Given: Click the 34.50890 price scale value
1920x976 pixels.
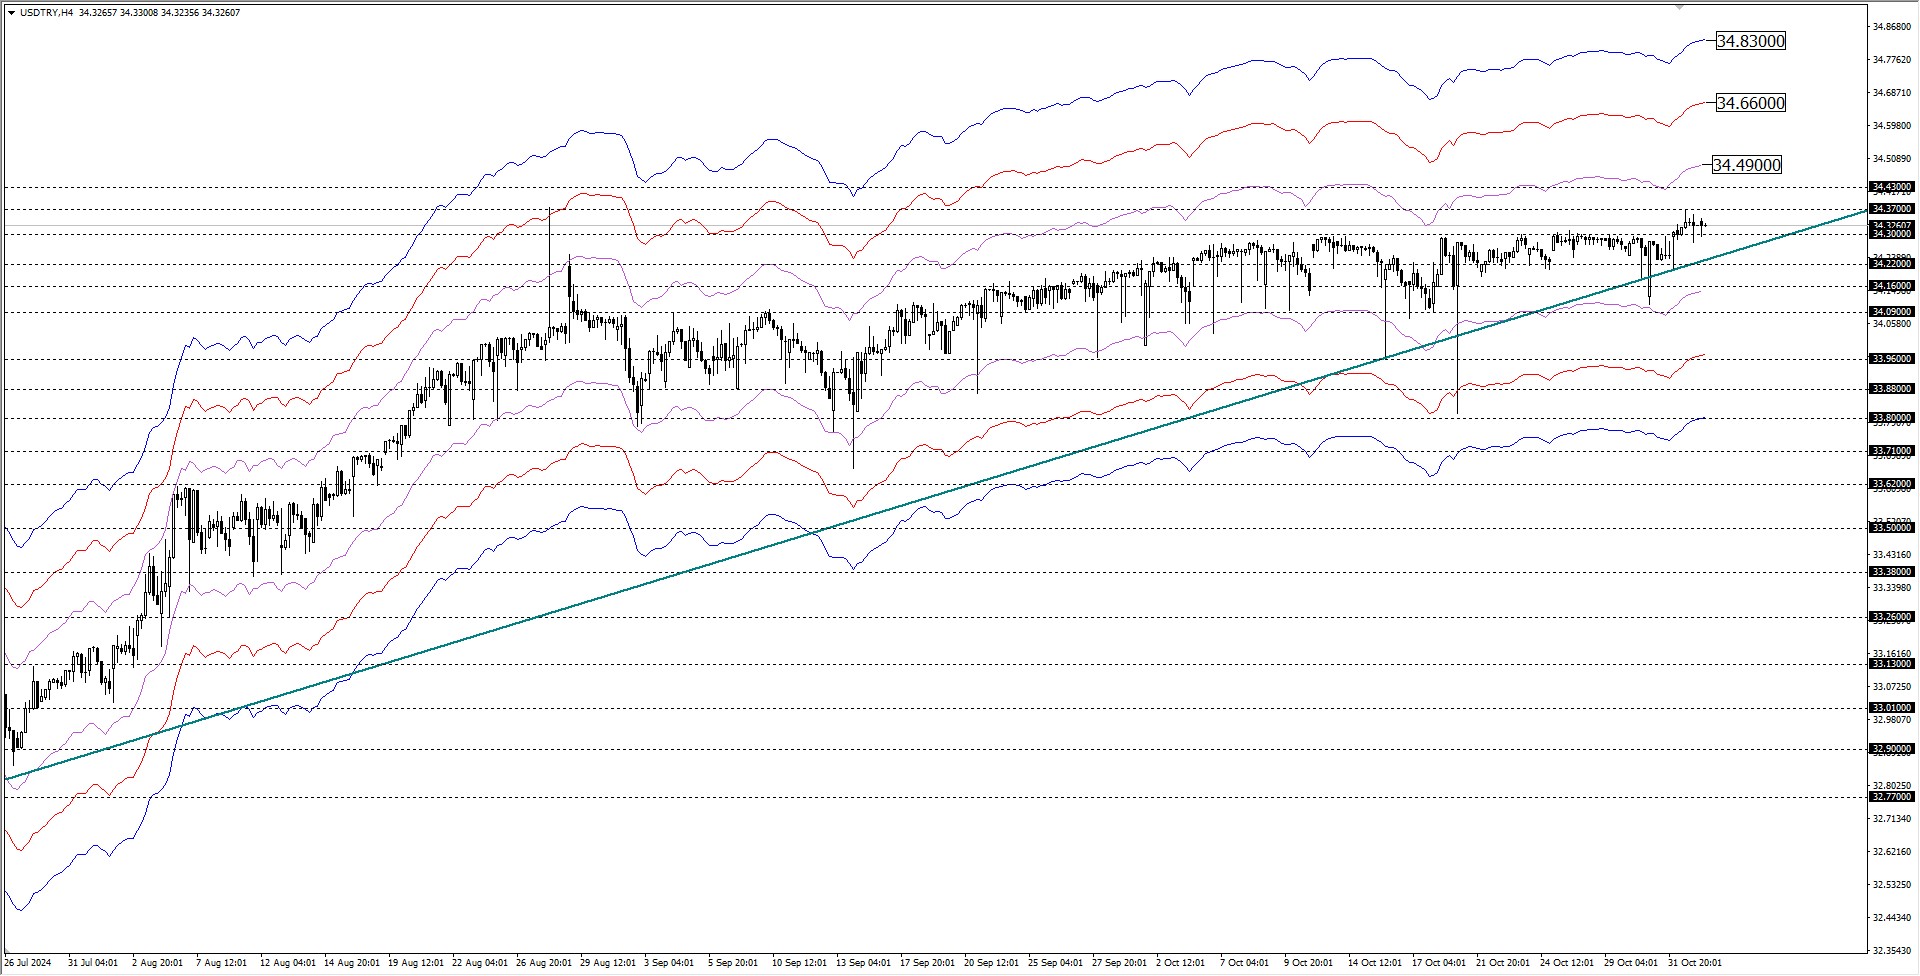Looking at the screenshot, I should click(1892, 159).
